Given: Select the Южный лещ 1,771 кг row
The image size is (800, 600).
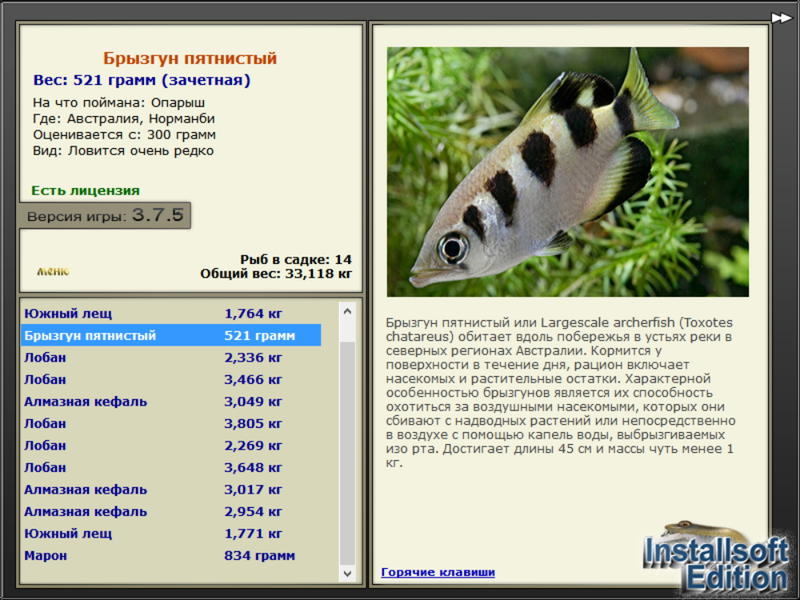Looking at the screenshot, I should (x=171, y=533).
